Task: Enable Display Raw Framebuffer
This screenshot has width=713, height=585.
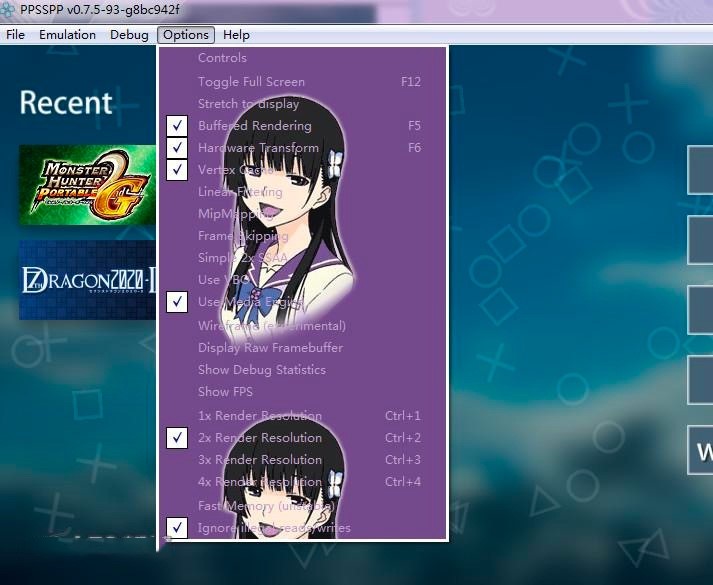Action: point(302,348)
